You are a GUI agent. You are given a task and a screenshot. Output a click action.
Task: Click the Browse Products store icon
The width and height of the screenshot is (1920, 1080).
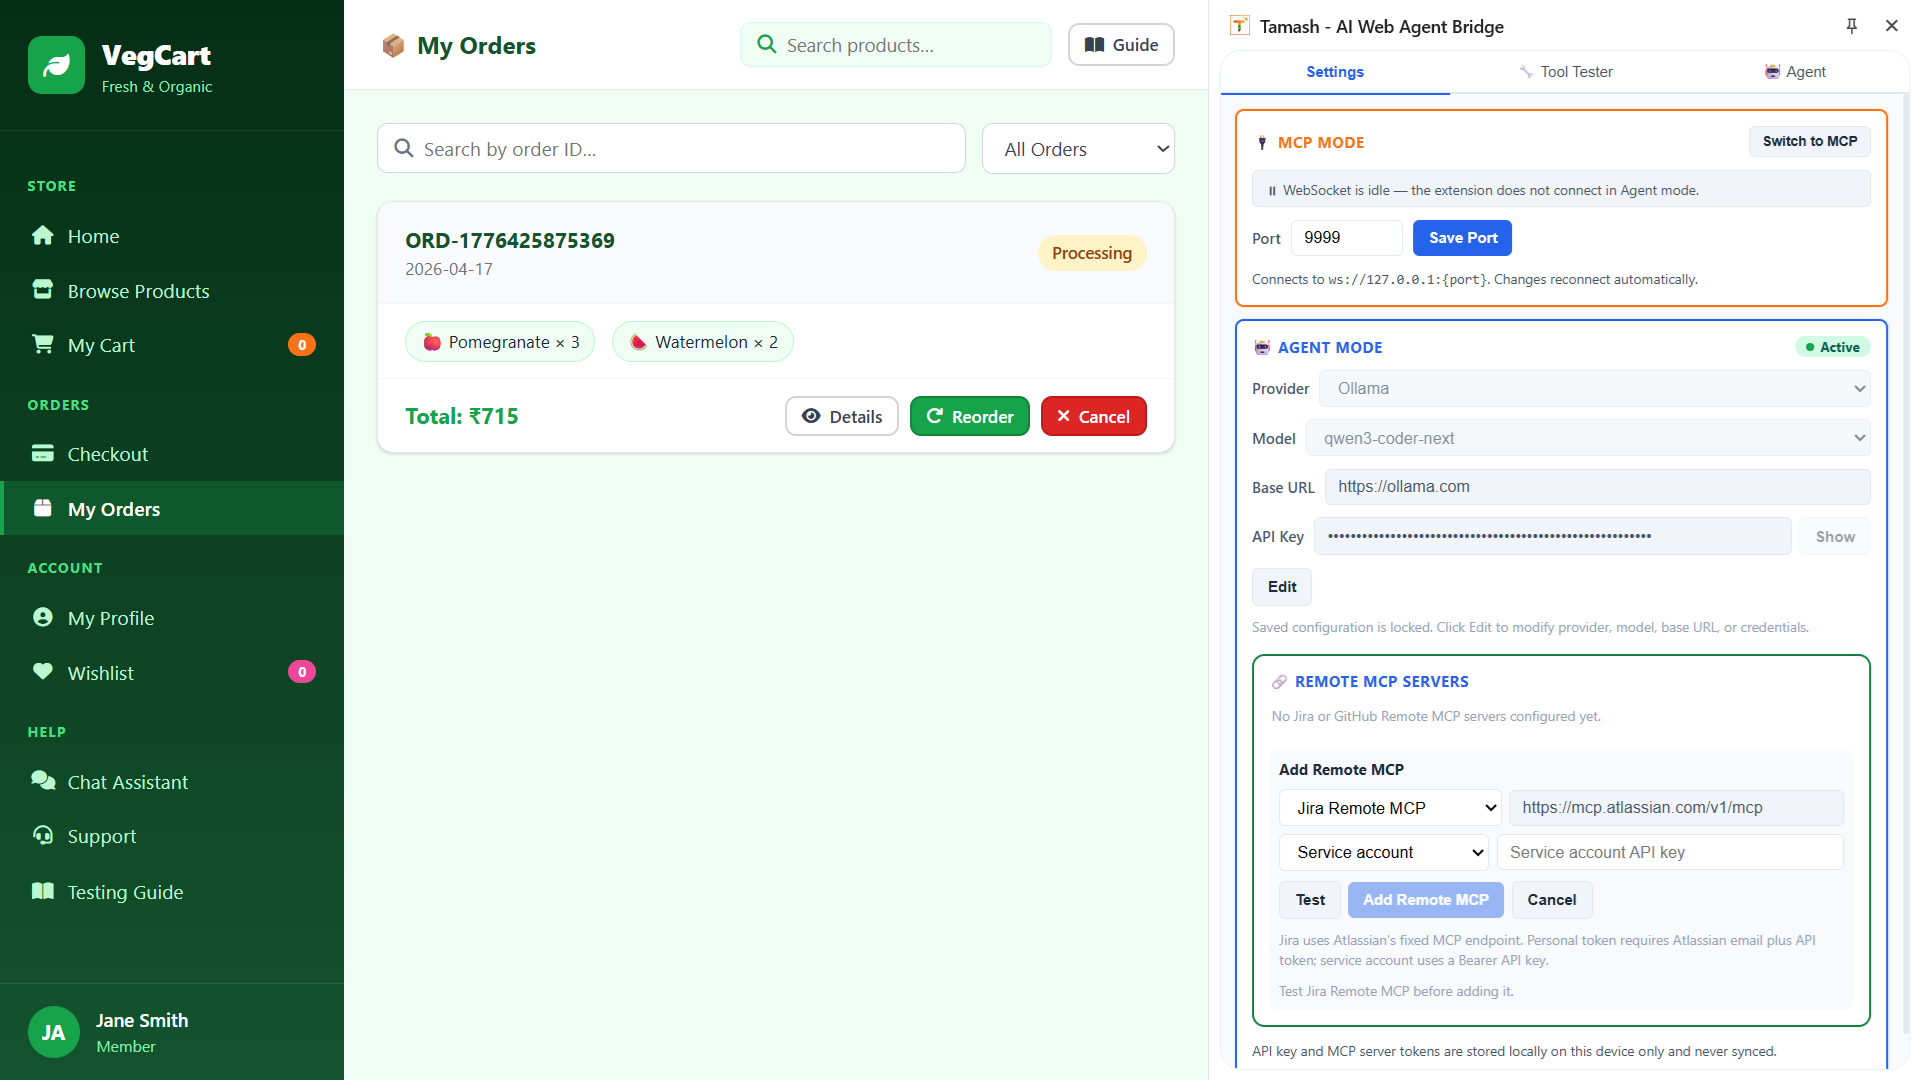(x=42, y=290)
